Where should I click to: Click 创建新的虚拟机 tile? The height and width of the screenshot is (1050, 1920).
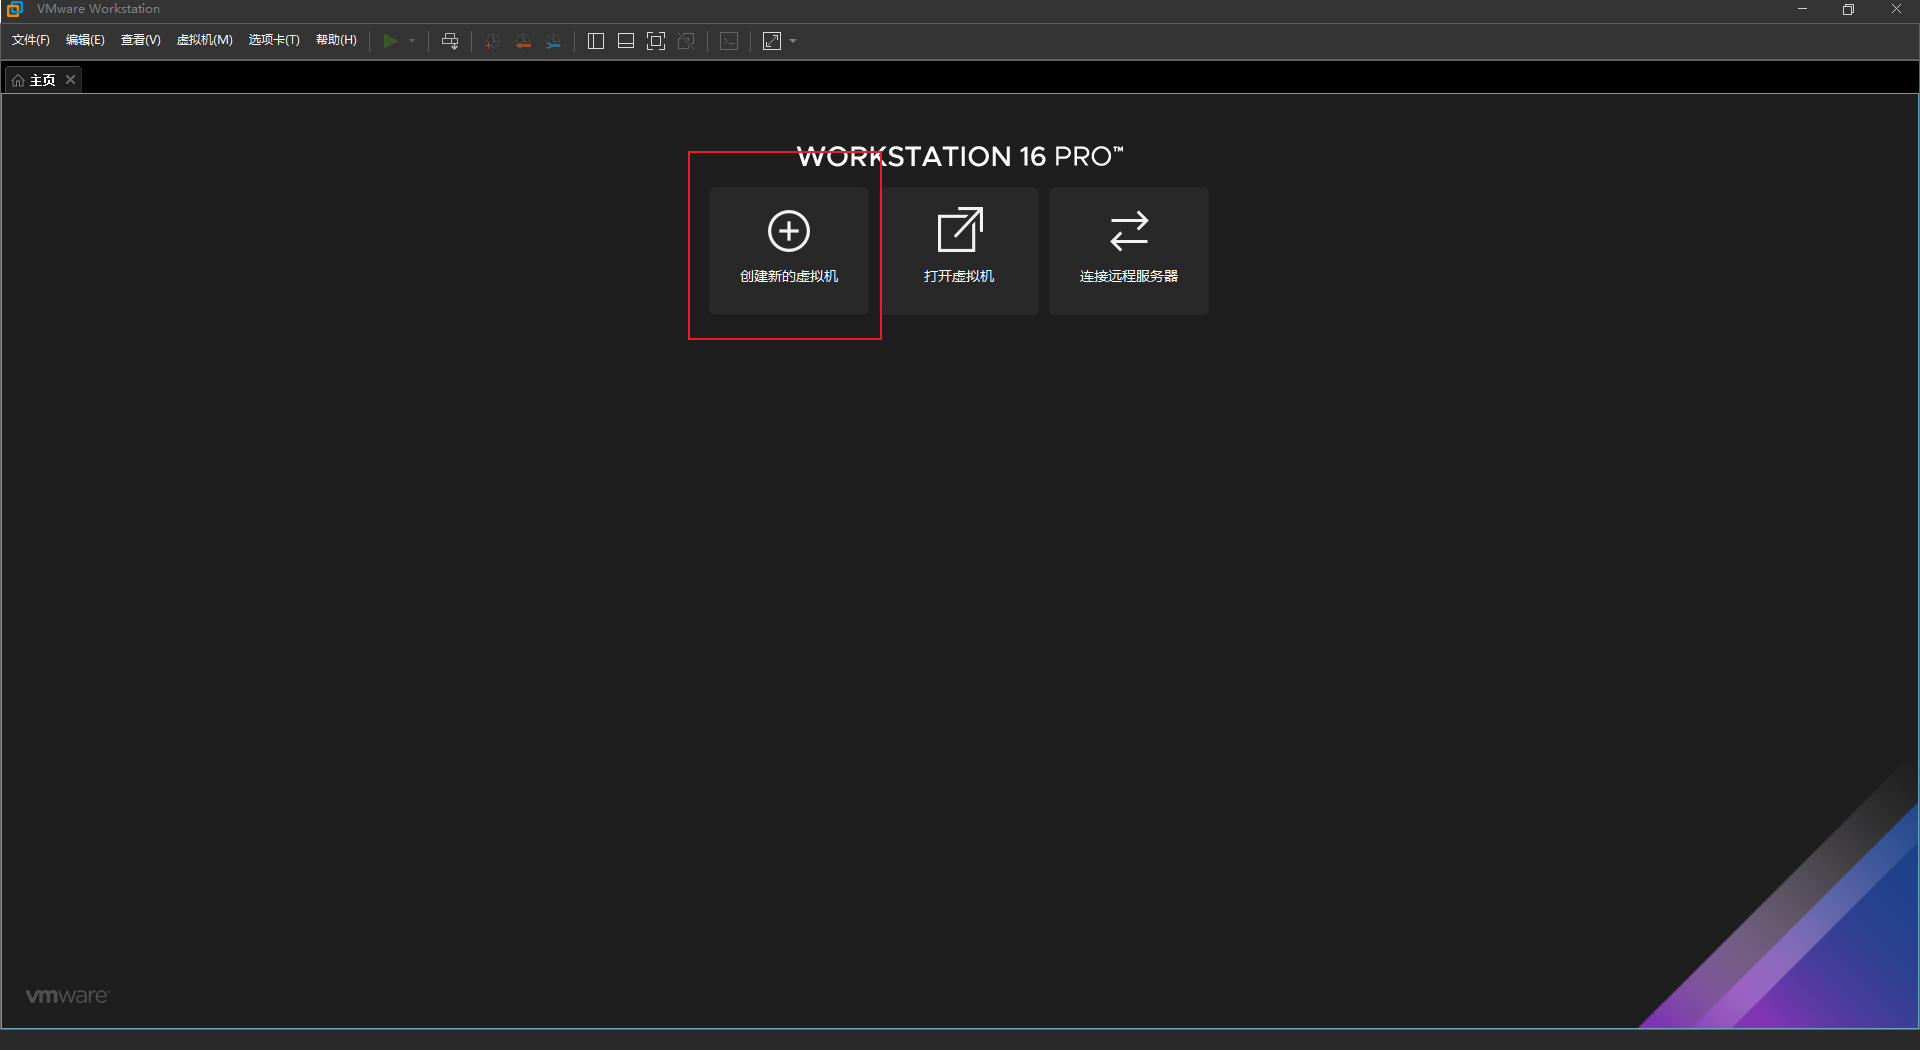pos(789,251)
